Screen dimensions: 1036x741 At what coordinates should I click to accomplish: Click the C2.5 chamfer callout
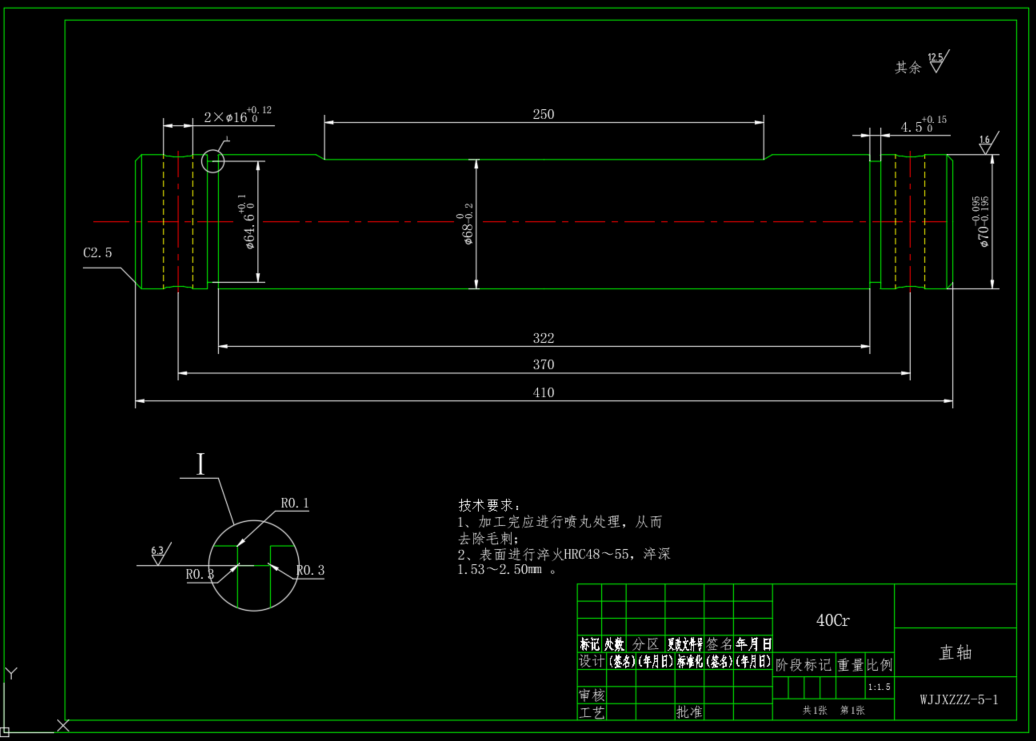pos(98,253)
